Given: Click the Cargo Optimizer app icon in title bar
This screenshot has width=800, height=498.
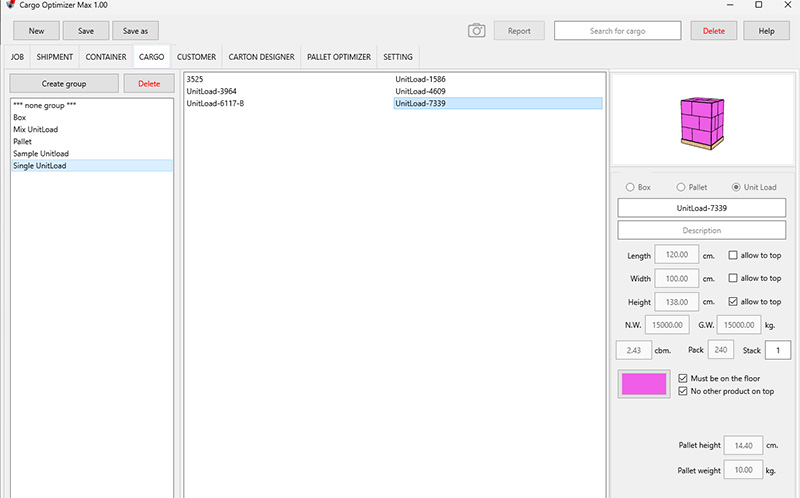Looking at the screenshot, I should [x=10, y=5].
